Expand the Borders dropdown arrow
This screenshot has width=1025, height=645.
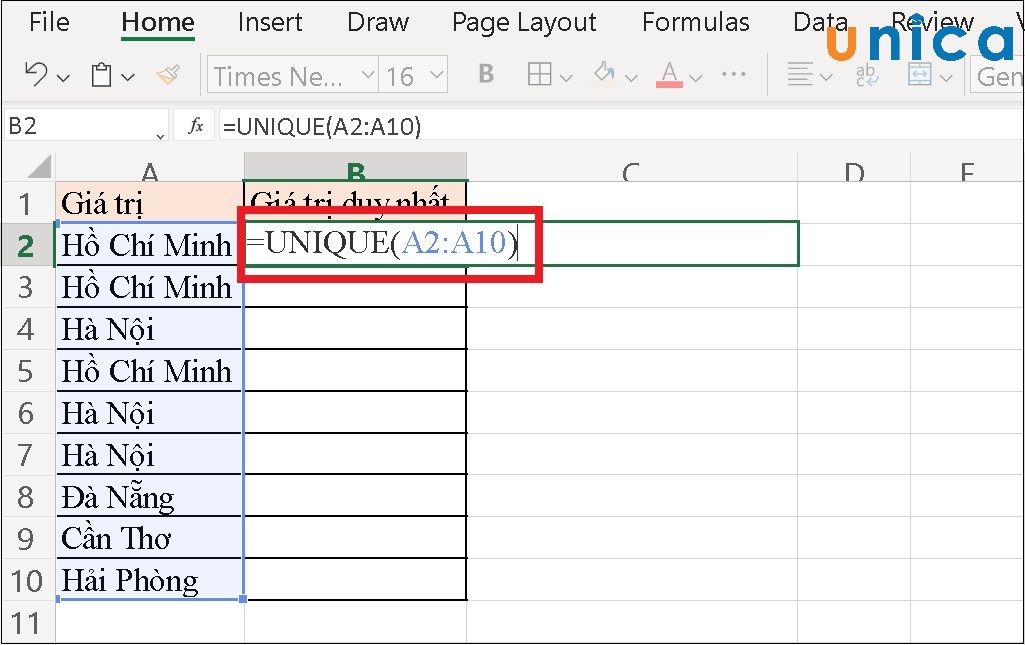(x=566, y=78)
